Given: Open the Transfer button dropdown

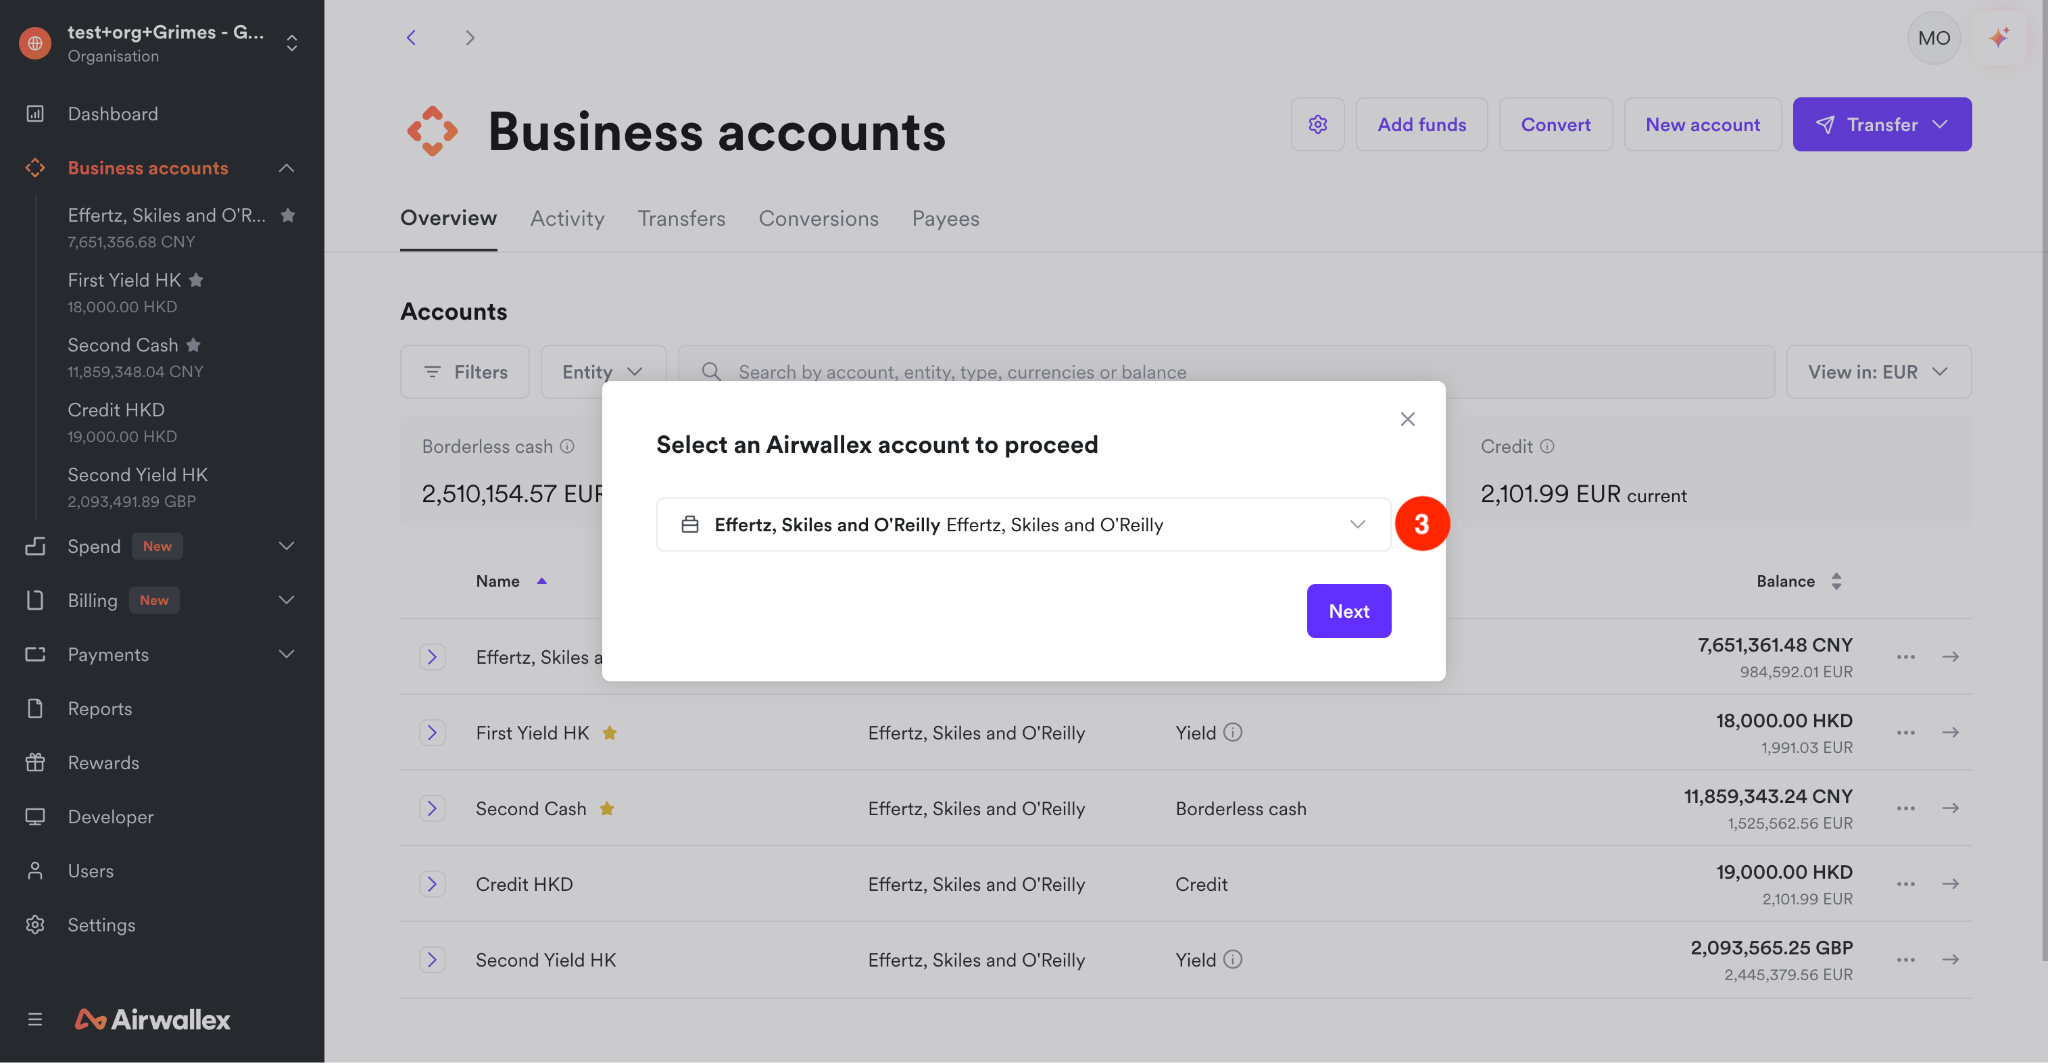Looking at the screenshot, I should pyautogui.click(x=1882, y=124).
